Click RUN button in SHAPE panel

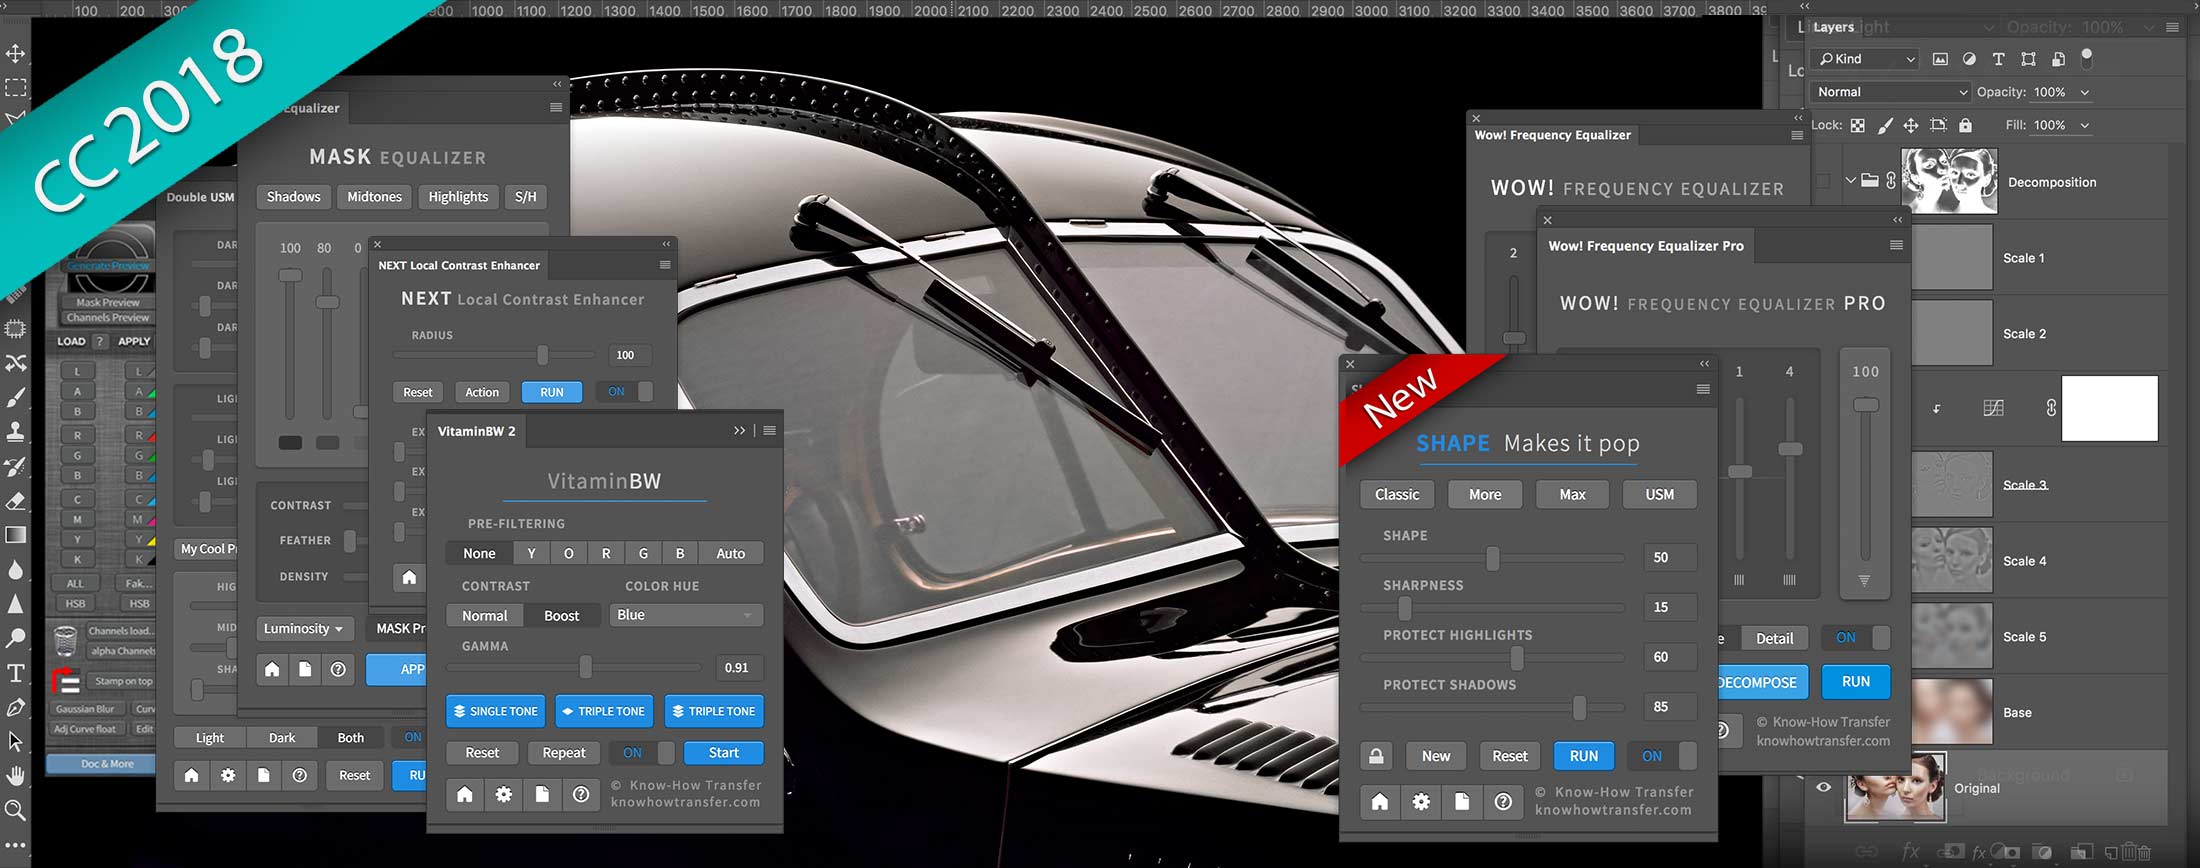click(x=1584, y=756)
